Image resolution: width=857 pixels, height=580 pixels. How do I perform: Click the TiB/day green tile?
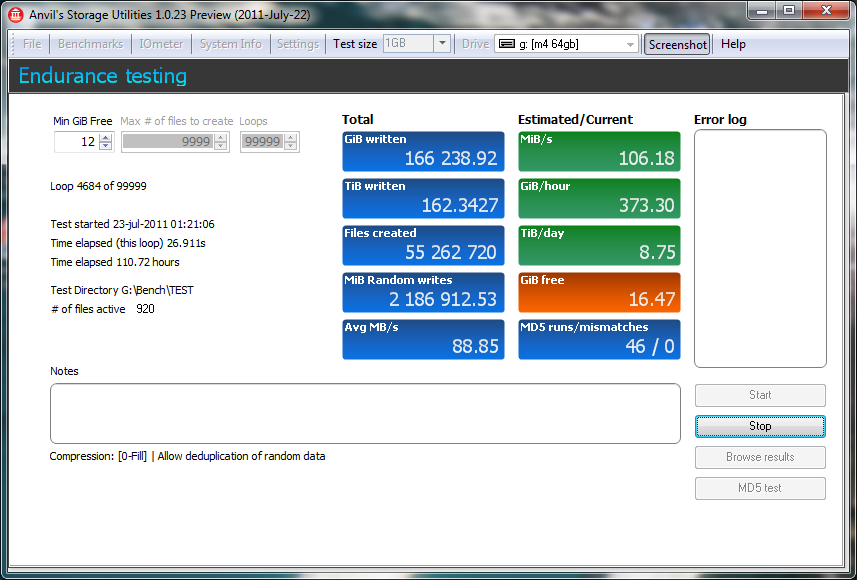pyautogui.click(x=600, y=245)
